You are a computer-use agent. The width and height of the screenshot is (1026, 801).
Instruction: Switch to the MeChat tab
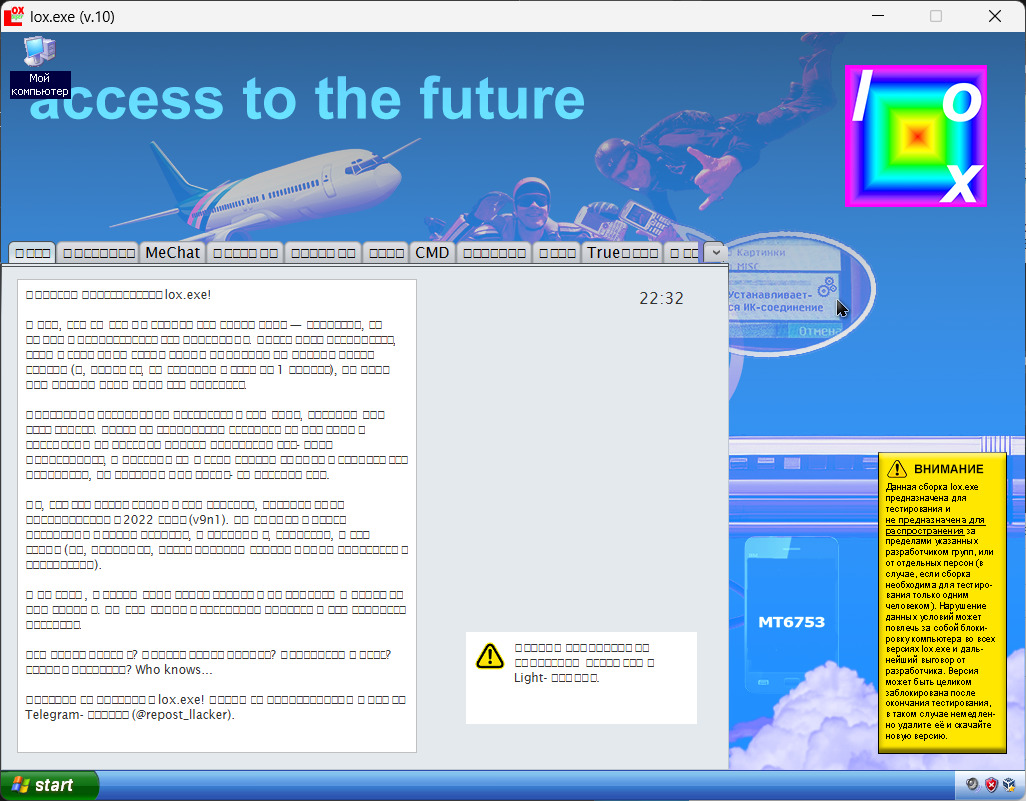[x=173, y=253]
